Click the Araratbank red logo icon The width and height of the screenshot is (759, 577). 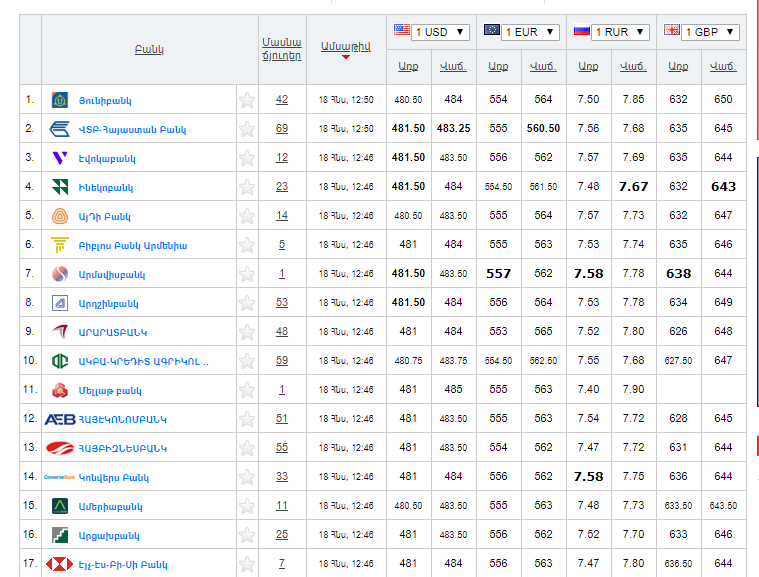[60, 332]
